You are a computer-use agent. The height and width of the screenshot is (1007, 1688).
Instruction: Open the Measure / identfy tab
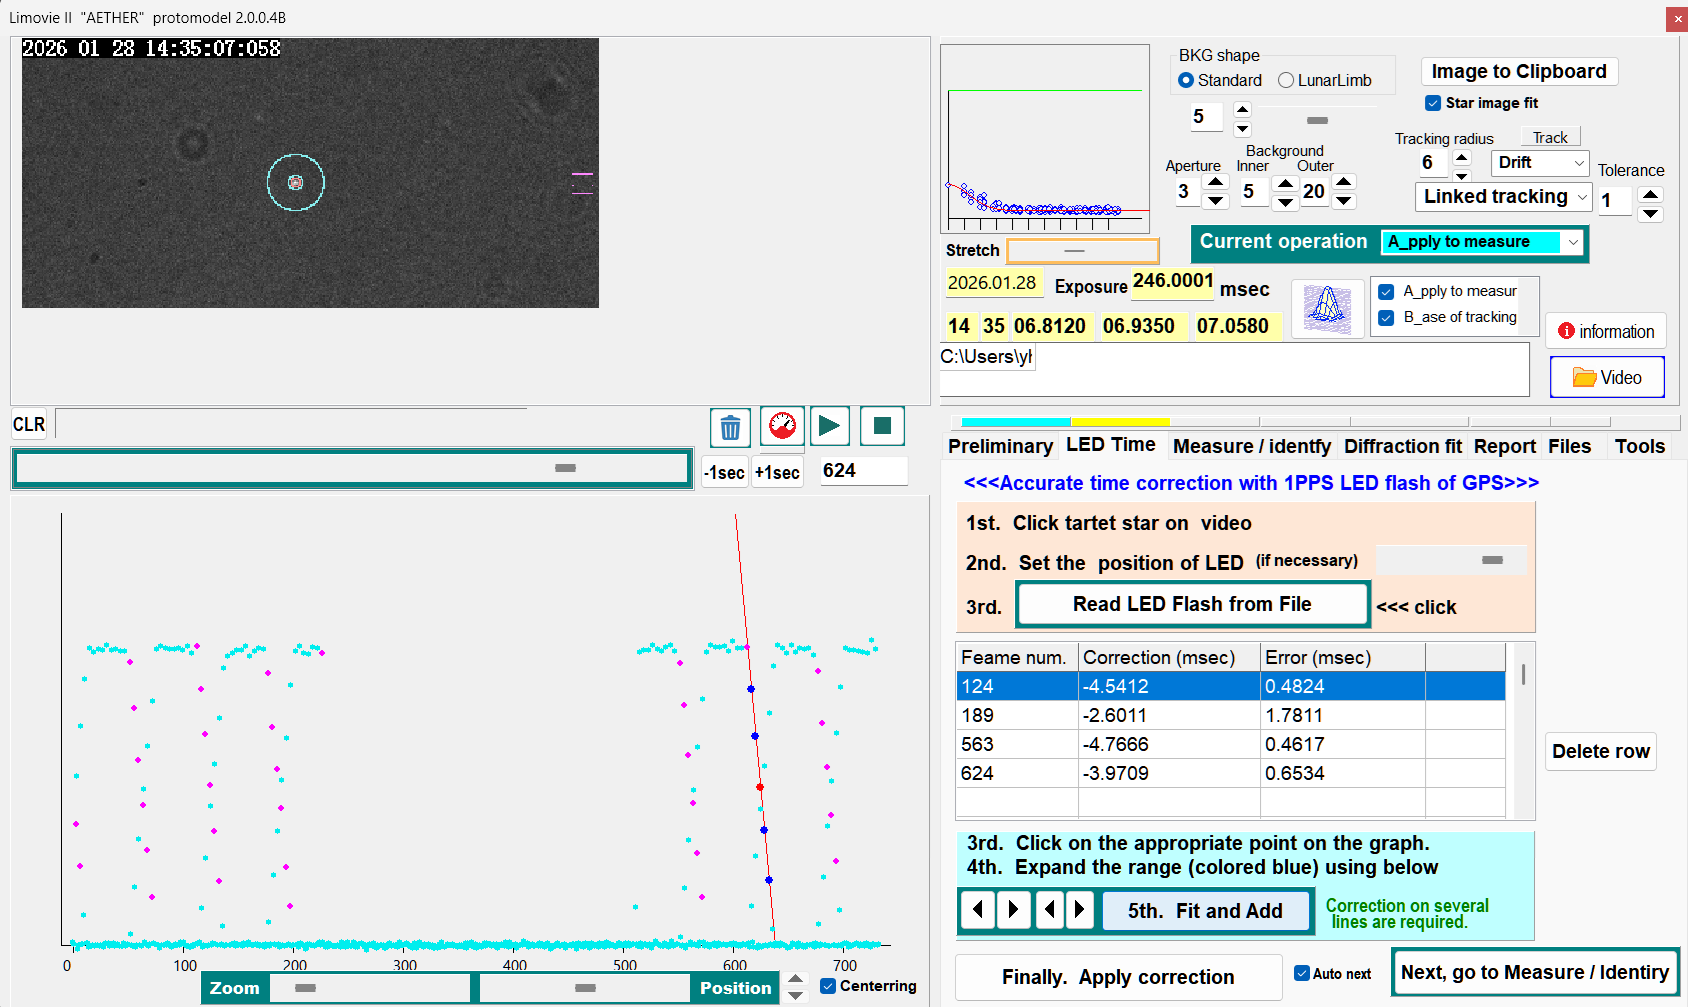pyautogui.click(x=1251, y=446)
